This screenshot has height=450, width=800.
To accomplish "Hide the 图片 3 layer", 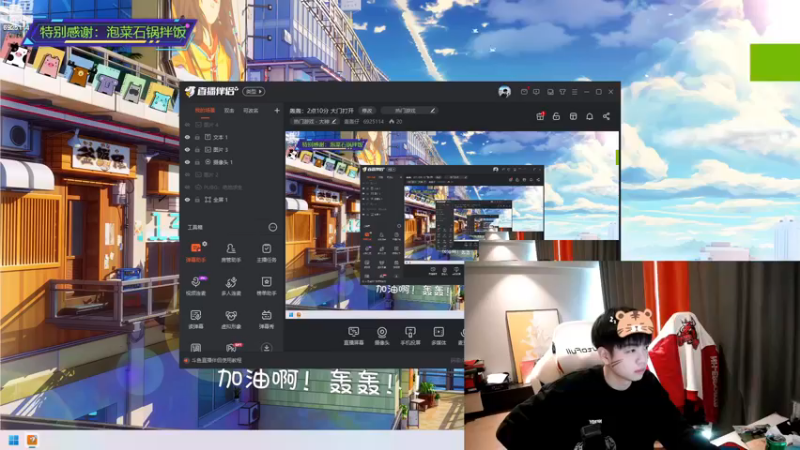I will click(x=187, y=149).
